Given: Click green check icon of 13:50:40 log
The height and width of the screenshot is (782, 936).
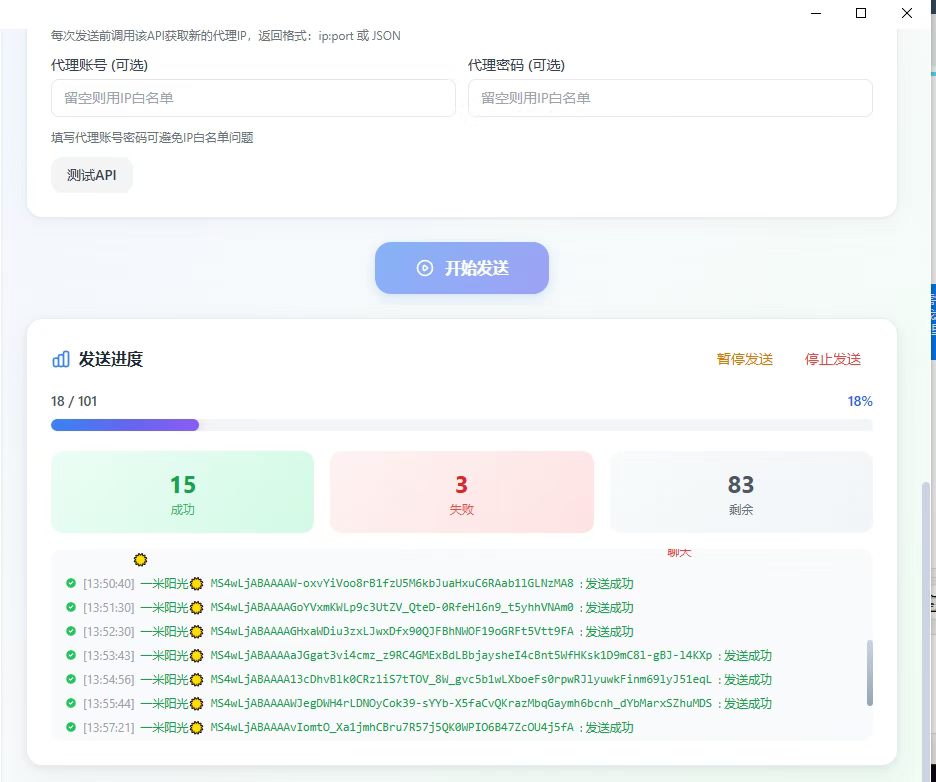Looking at the screenshot, I should tap(71, 583).
